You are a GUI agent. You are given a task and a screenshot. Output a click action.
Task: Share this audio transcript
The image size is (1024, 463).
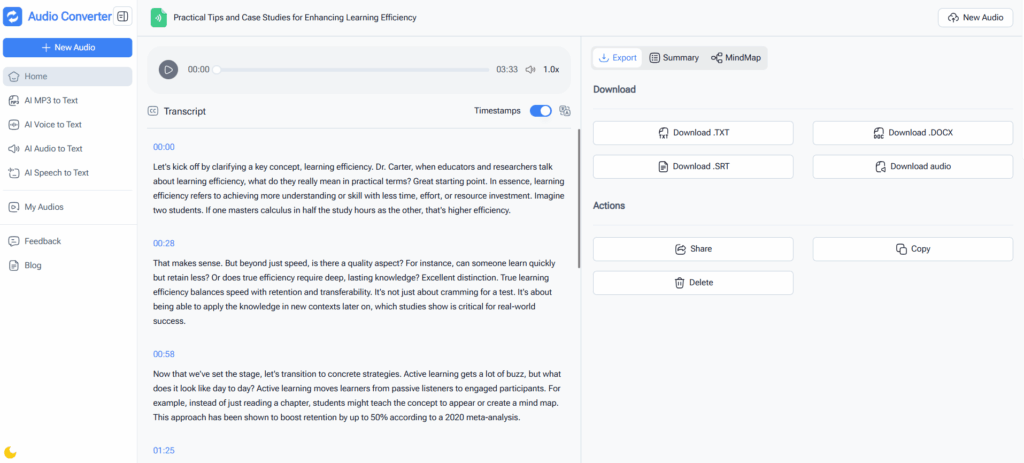click(693, 249)
